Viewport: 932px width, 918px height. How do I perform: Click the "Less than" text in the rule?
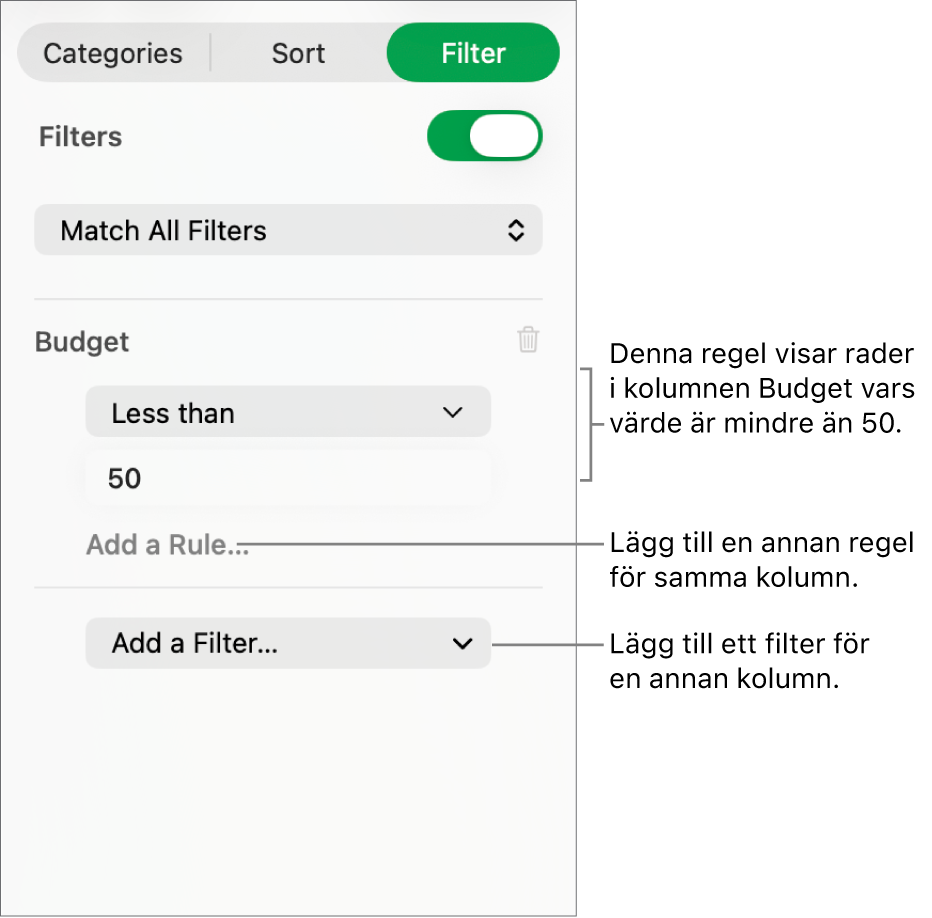pyautogui.click(x=173, y=413)
